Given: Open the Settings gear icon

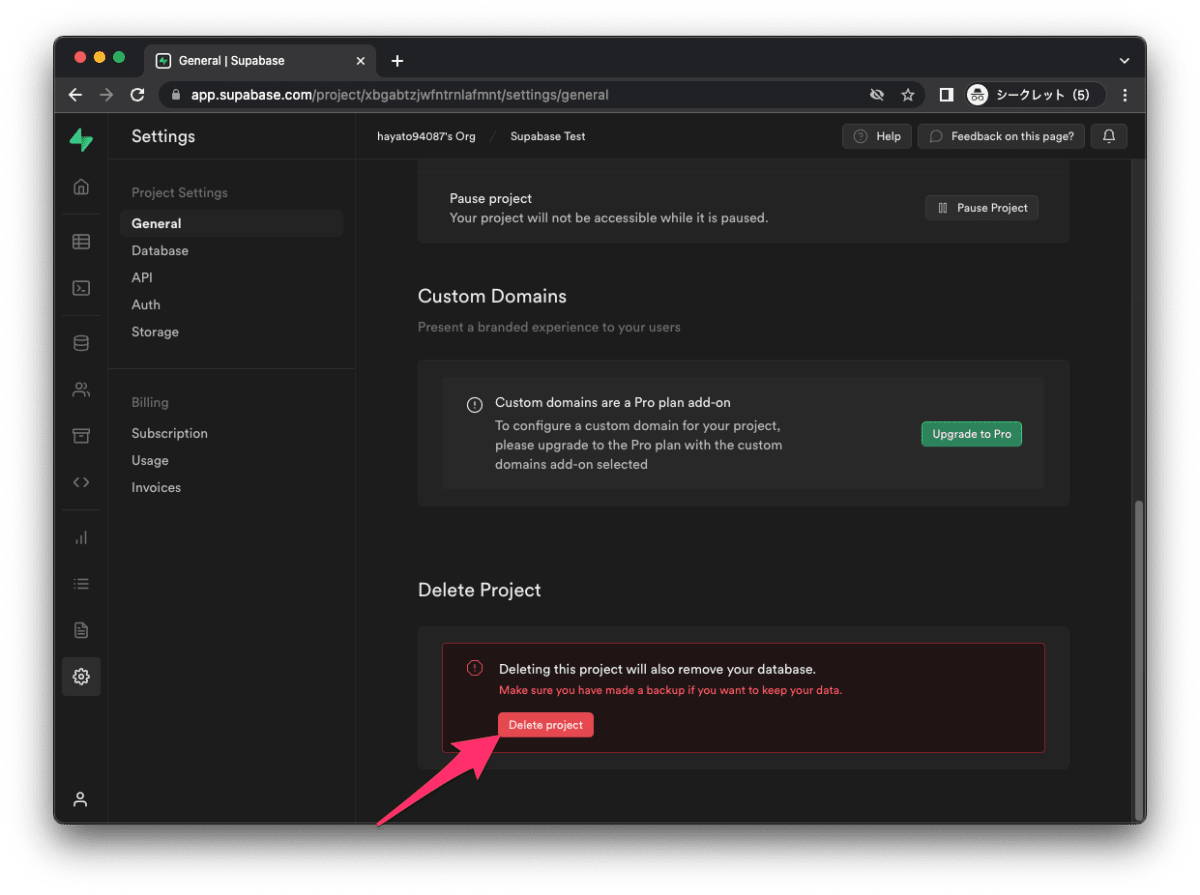Looking at the screenshot, I should (x=81, y=677).
